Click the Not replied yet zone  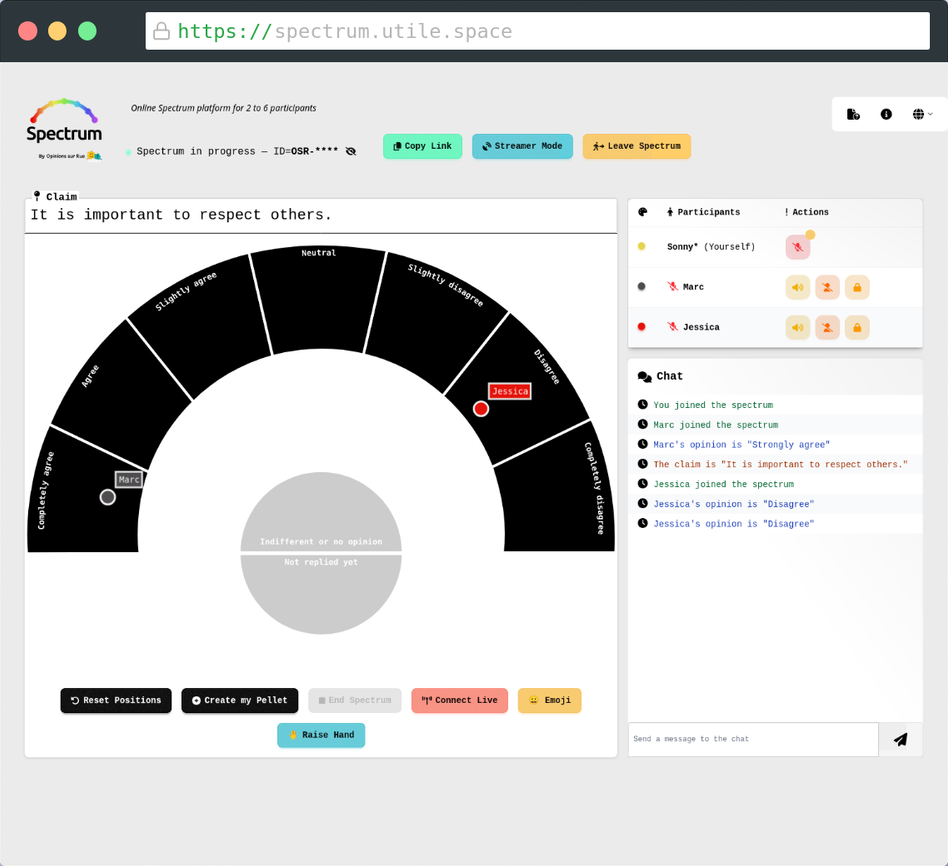point(321,594)
